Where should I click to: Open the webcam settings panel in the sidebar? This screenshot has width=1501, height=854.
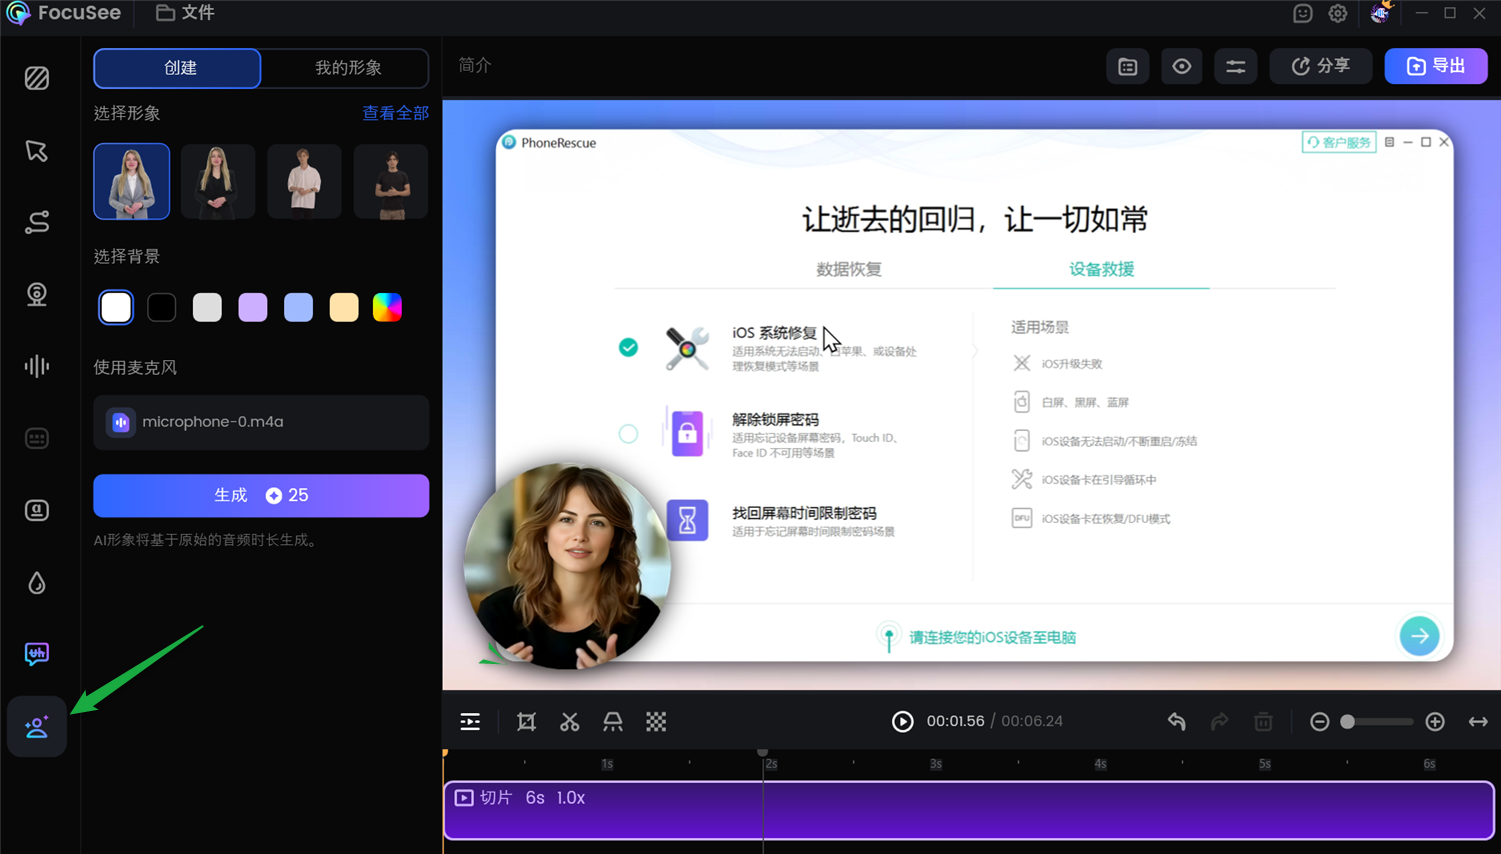[x=36, y=294]
